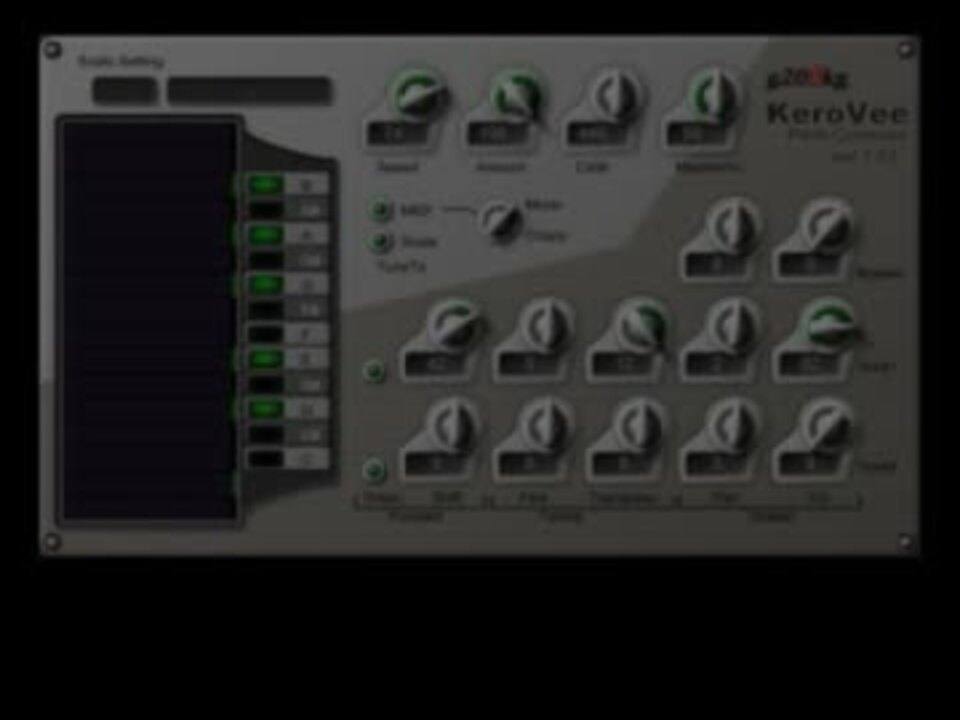The width and height of the screenshot is (960, 720).
Task: Click the Voice2 Transpose value display
Action: point(622,464)
